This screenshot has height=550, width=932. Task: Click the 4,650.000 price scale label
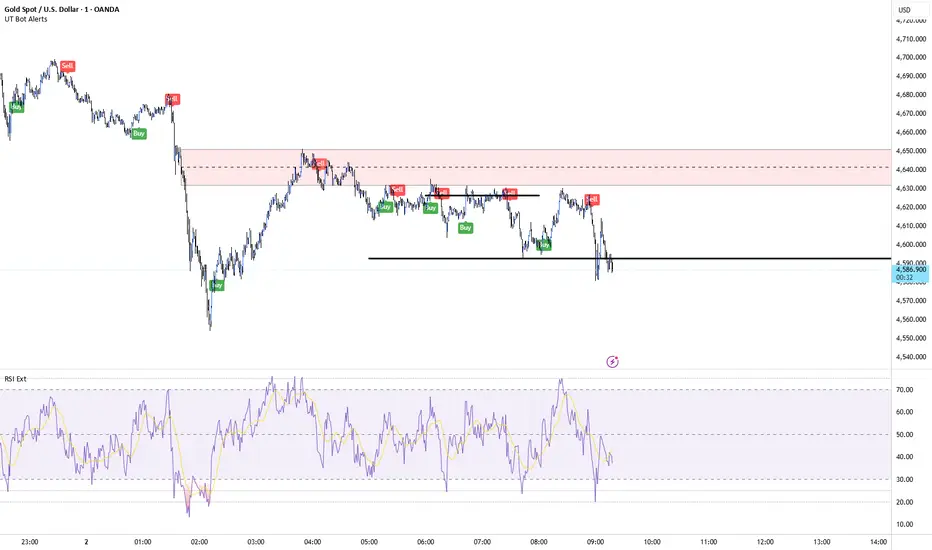click(911, 151)
